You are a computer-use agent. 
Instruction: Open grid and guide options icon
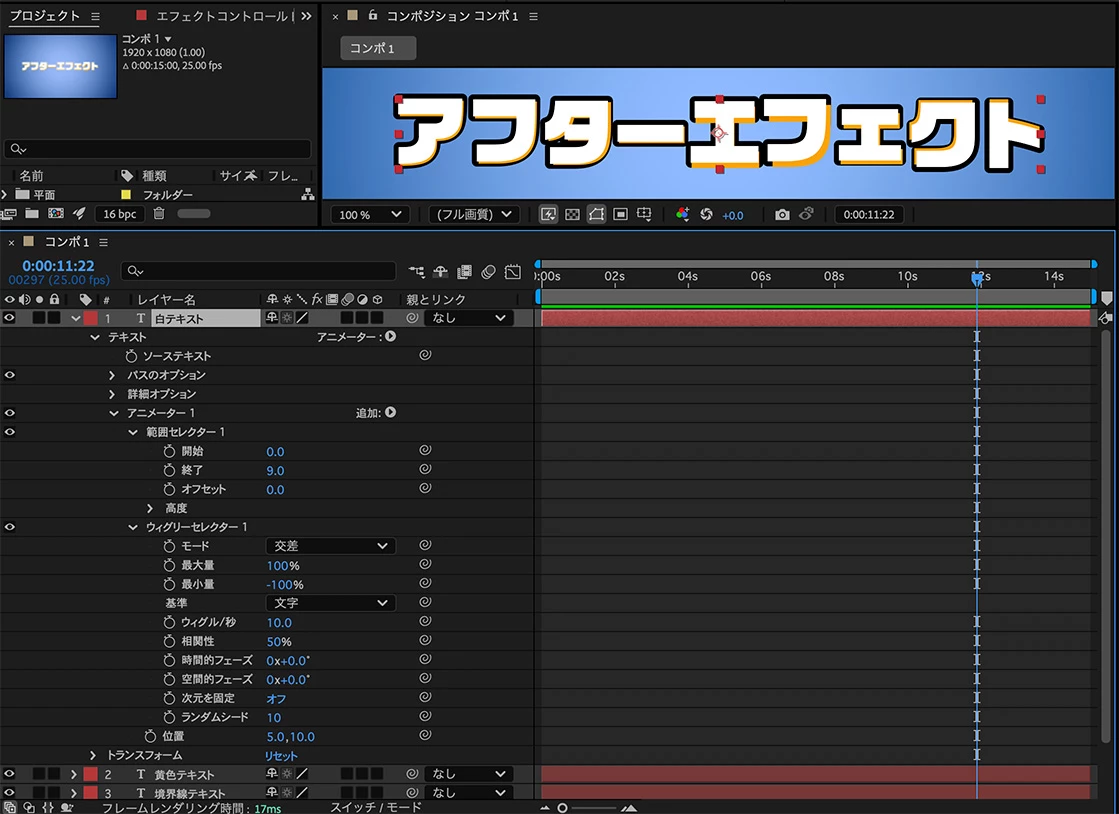tap(644, 215)
